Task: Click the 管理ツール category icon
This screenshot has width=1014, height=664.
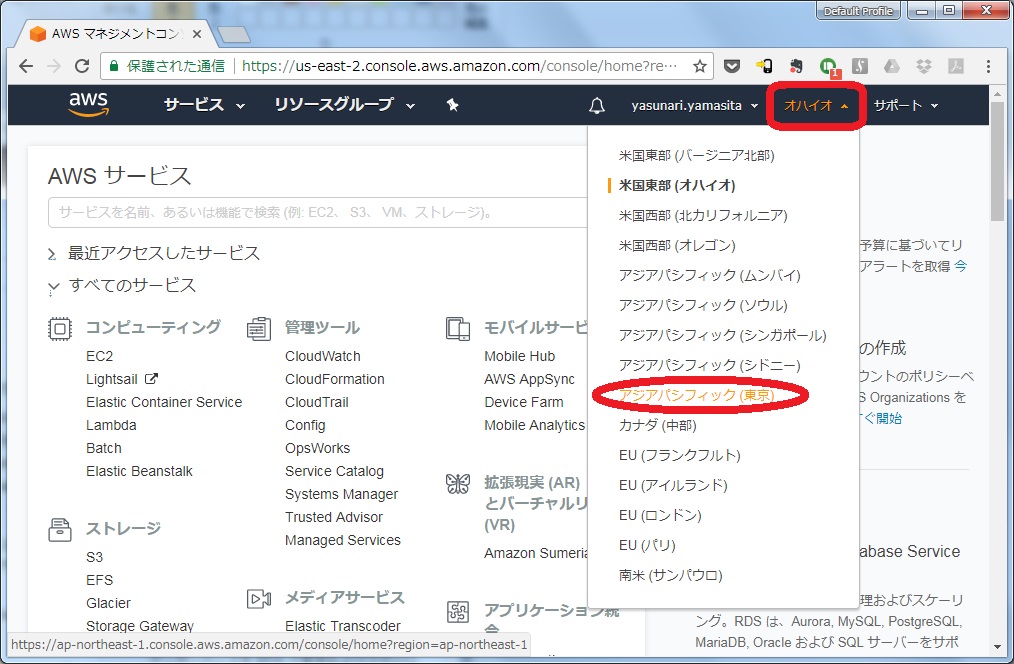Action: point(259,328)
